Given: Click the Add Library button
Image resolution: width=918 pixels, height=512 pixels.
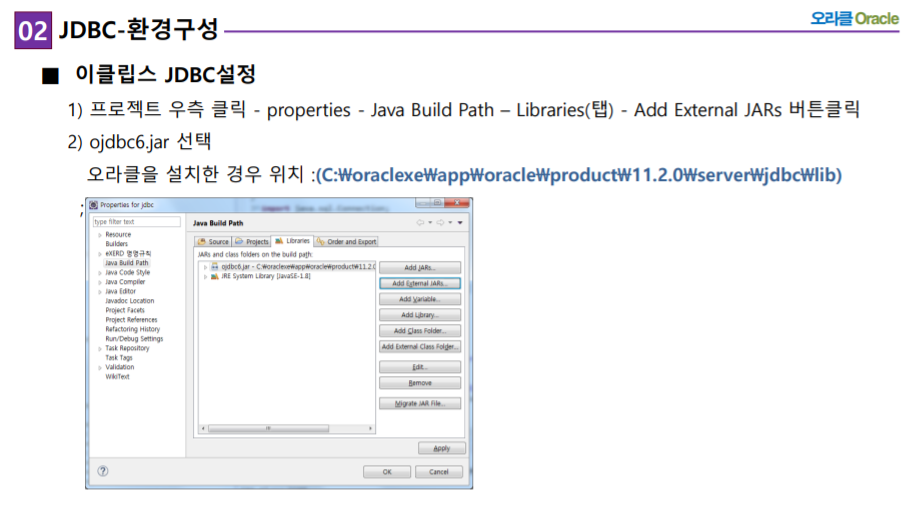Looking at the screenshot, I should (420, 315).
